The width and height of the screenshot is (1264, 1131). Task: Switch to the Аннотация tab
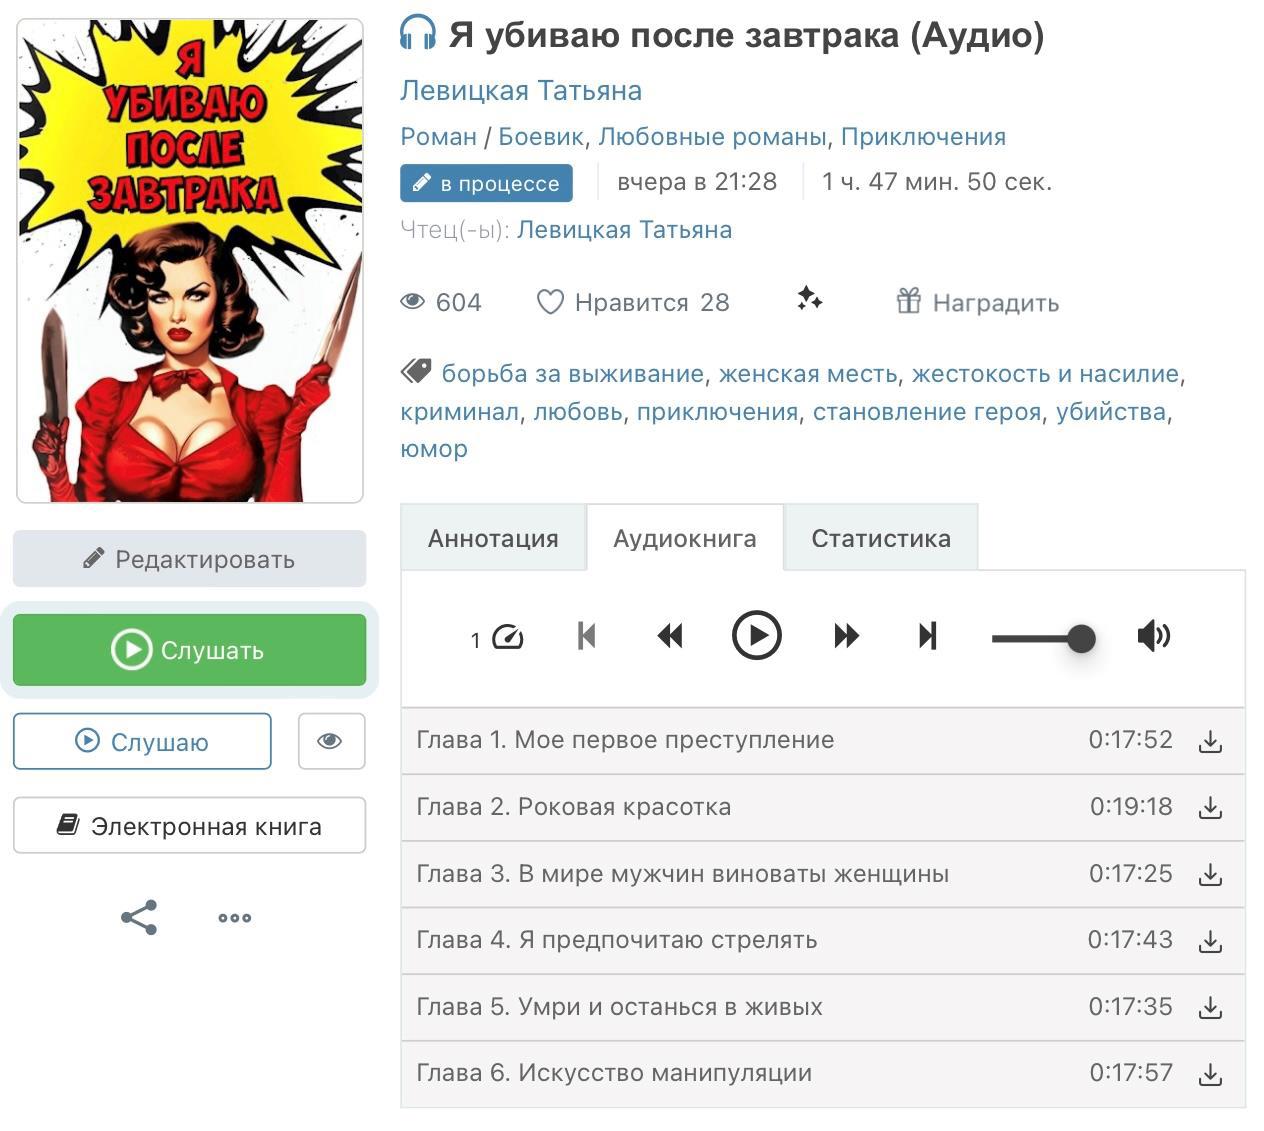tap(493, 538)
